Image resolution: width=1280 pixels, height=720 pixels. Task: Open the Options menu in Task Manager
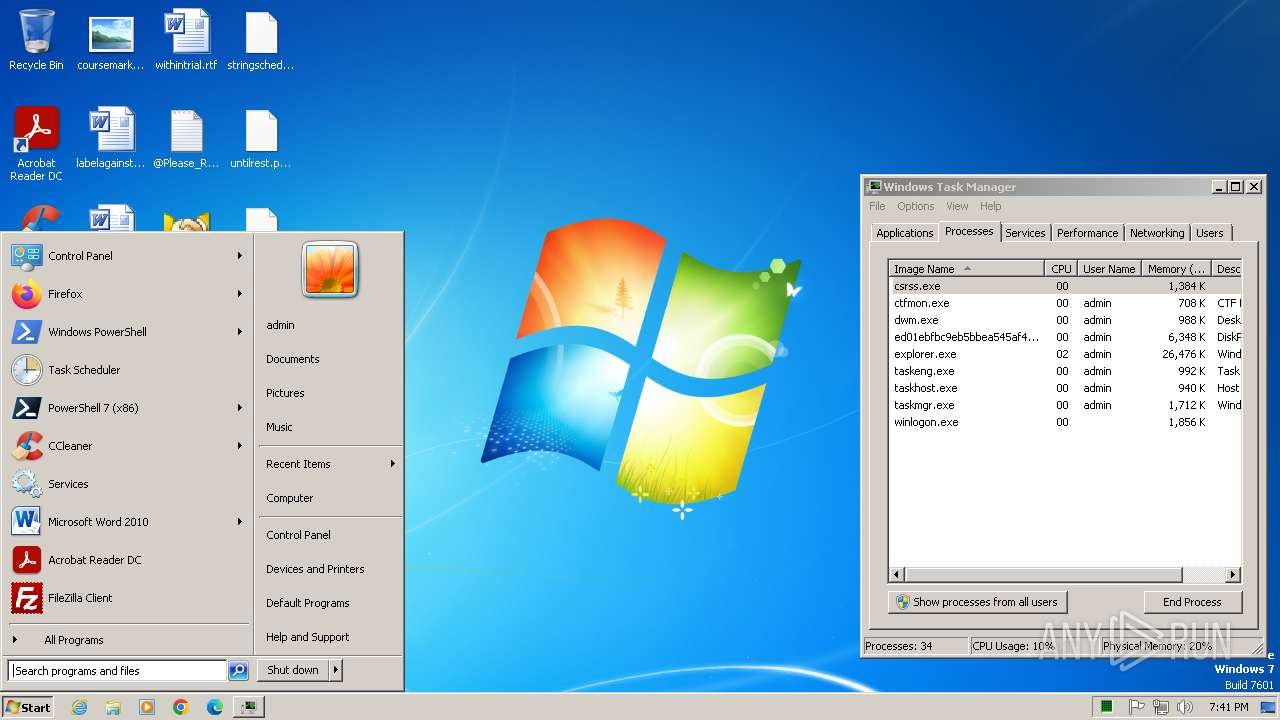click(915, 206)
